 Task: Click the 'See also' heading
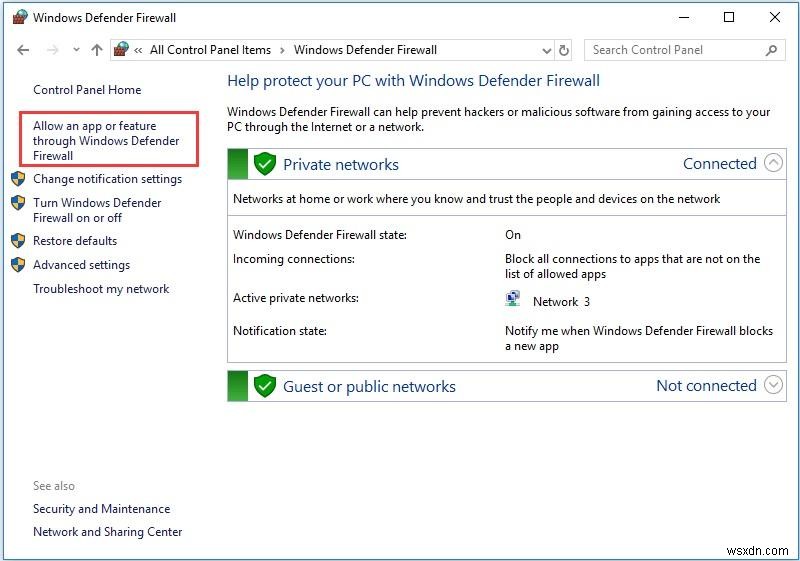(x=54, y=486)
